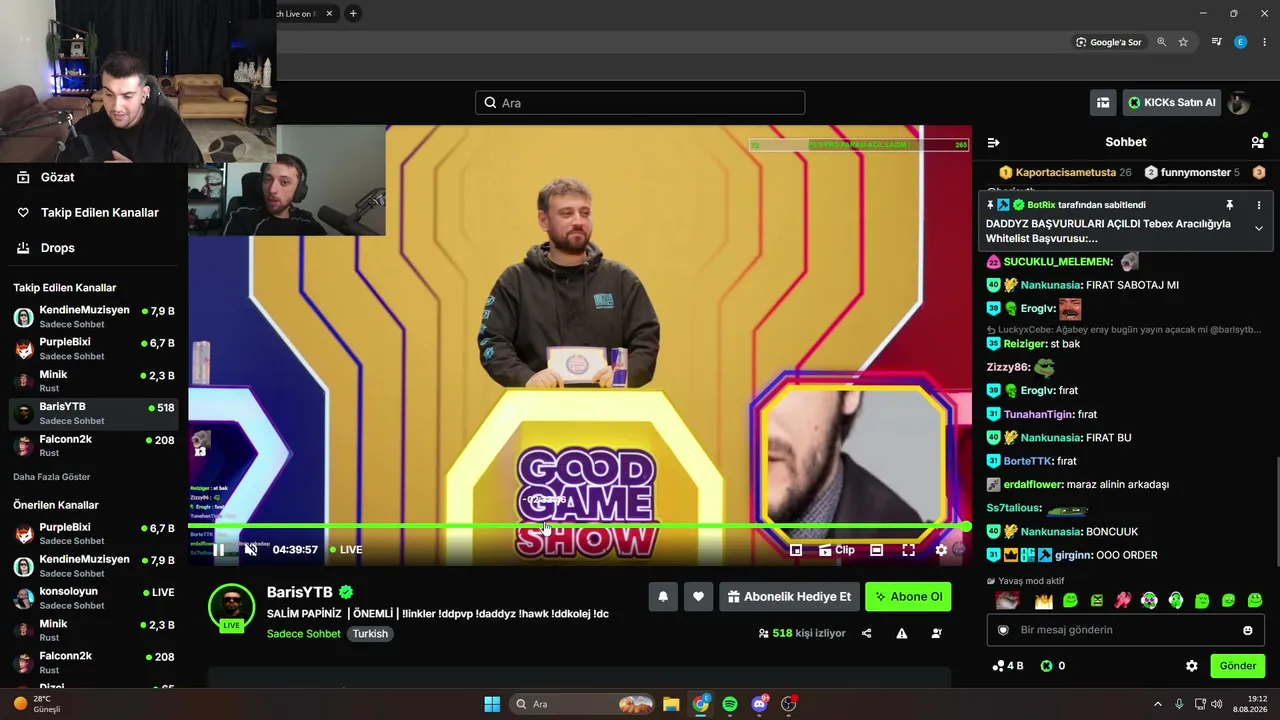Open the Windows Start menu
This screenshot has height=720, width=1280.
(492, 704)
